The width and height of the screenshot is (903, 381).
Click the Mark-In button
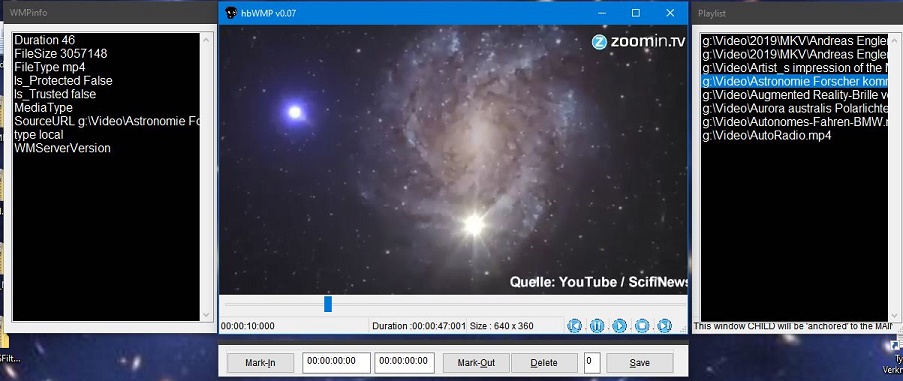pos(260,363)
